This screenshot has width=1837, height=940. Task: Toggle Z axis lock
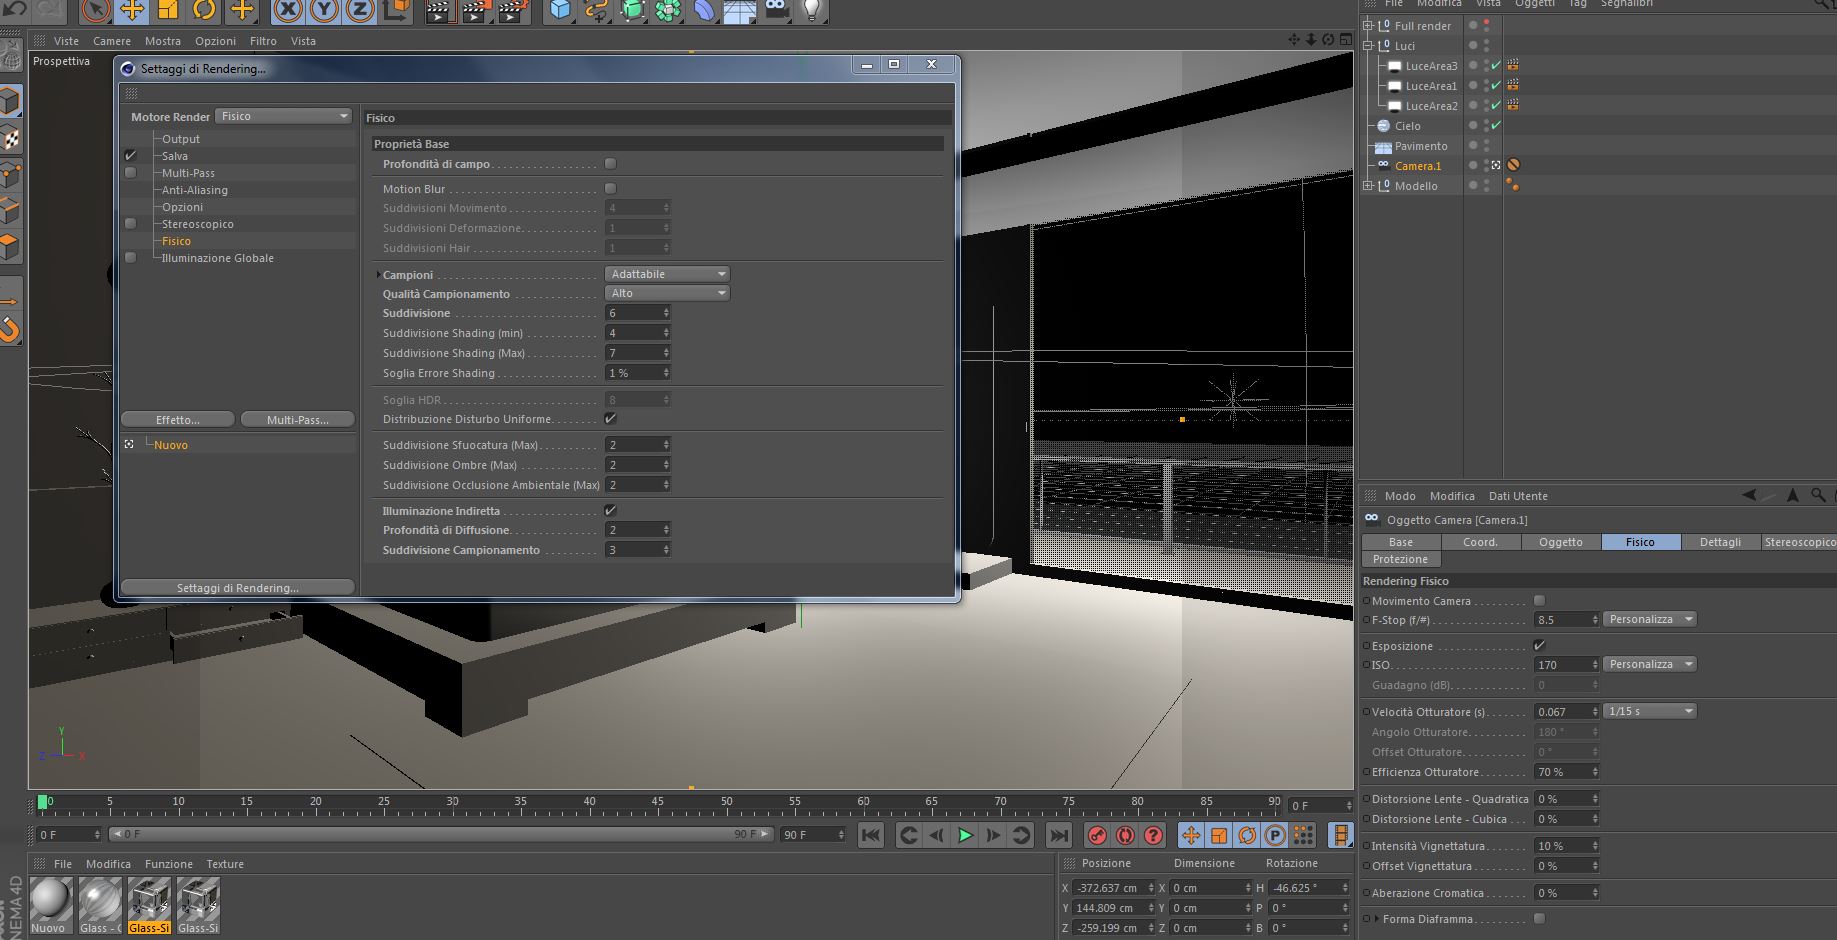coord(360,10)
